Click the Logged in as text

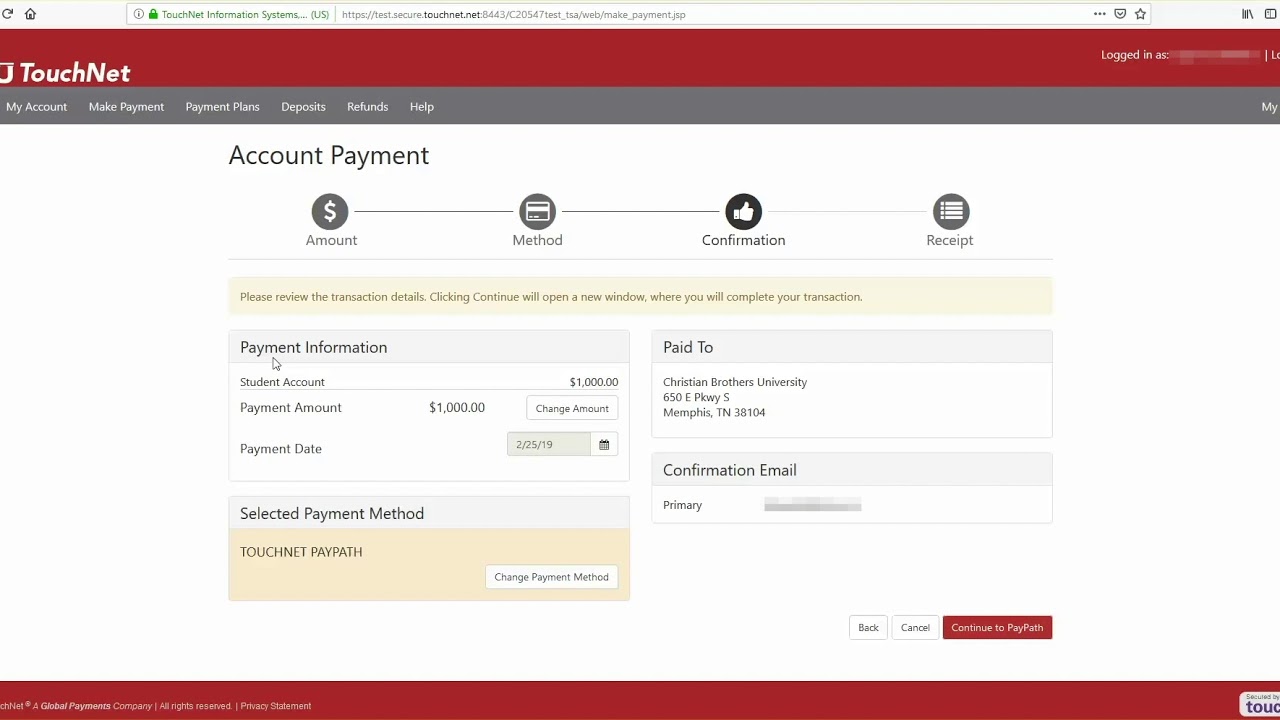click(x=1134, y=55)
